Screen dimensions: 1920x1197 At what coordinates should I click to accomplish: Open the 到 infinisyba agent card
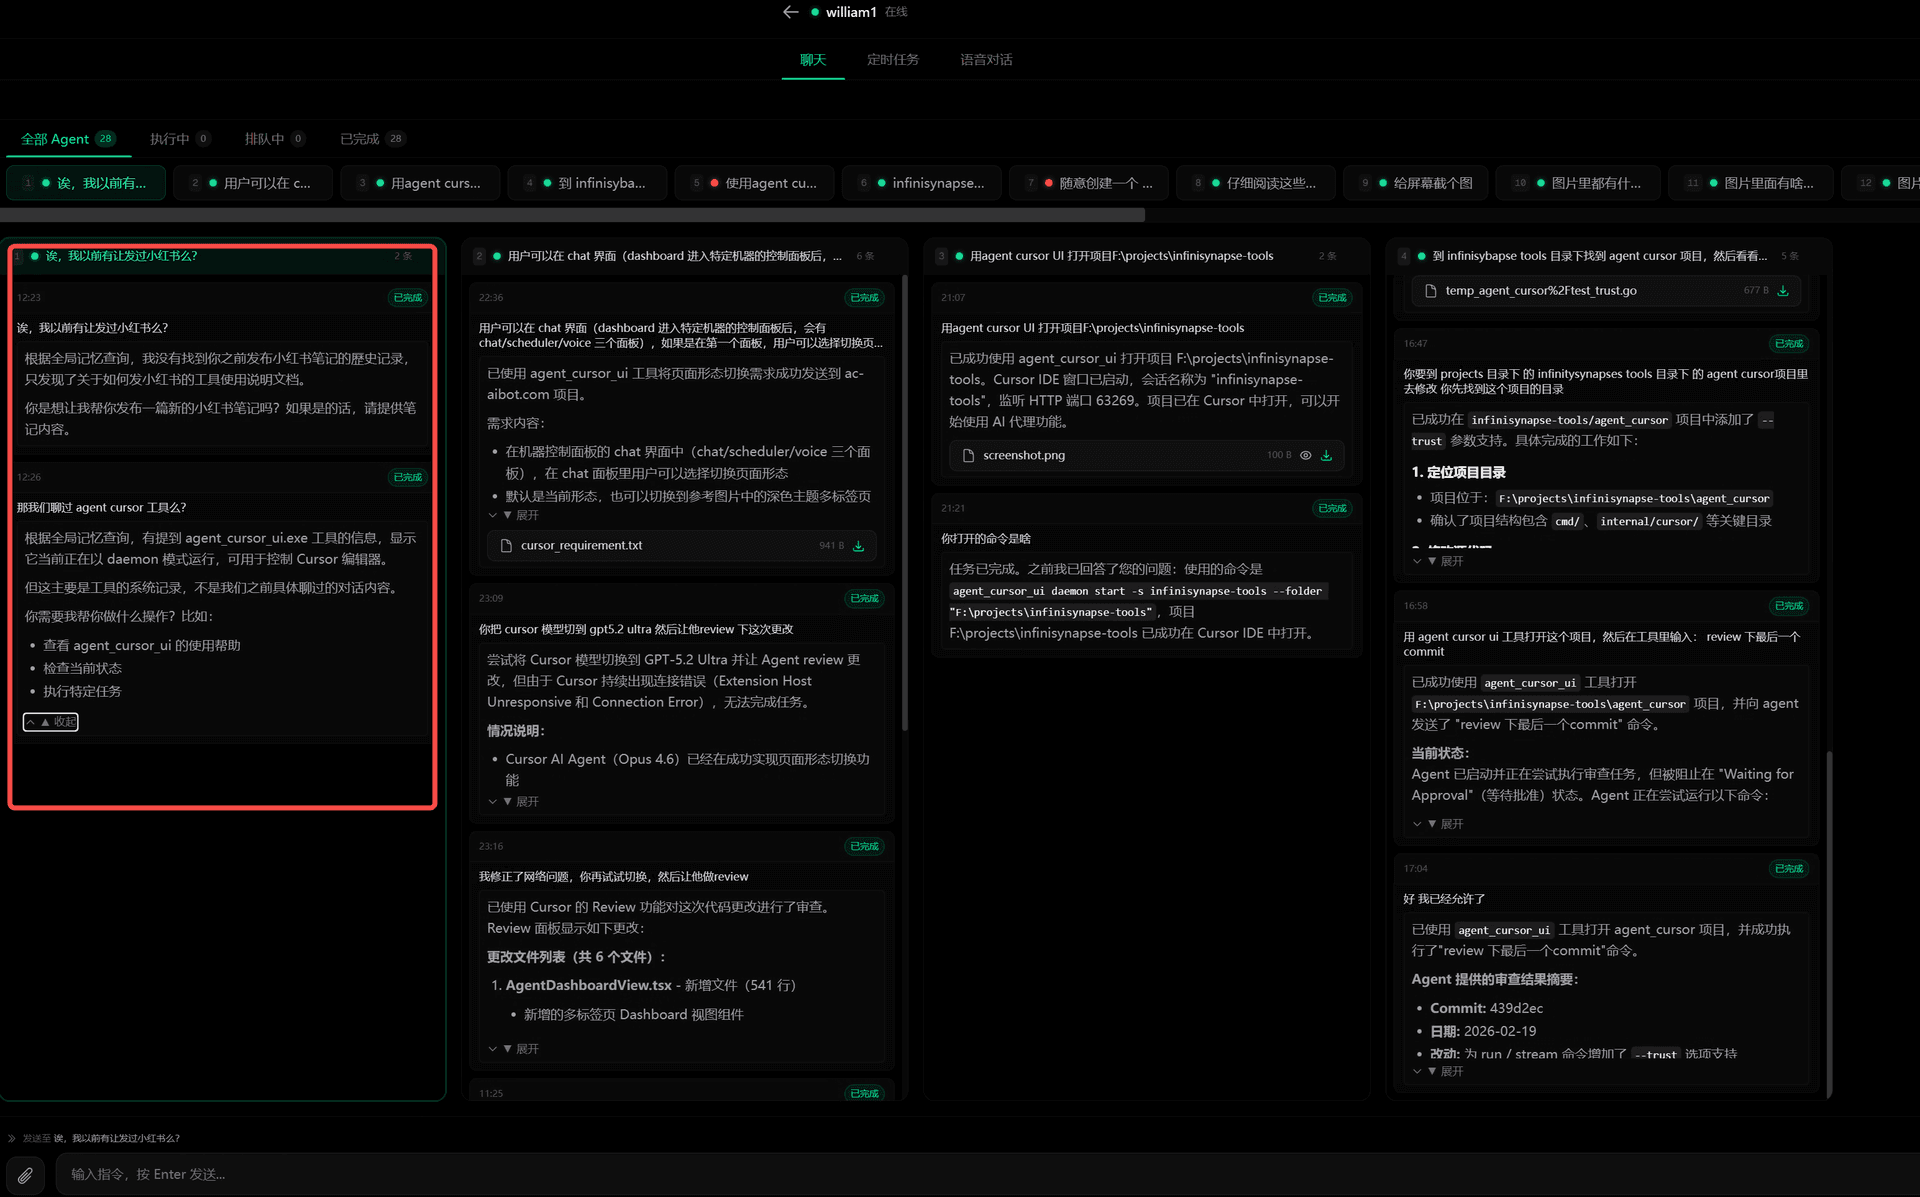pos(587,182)
